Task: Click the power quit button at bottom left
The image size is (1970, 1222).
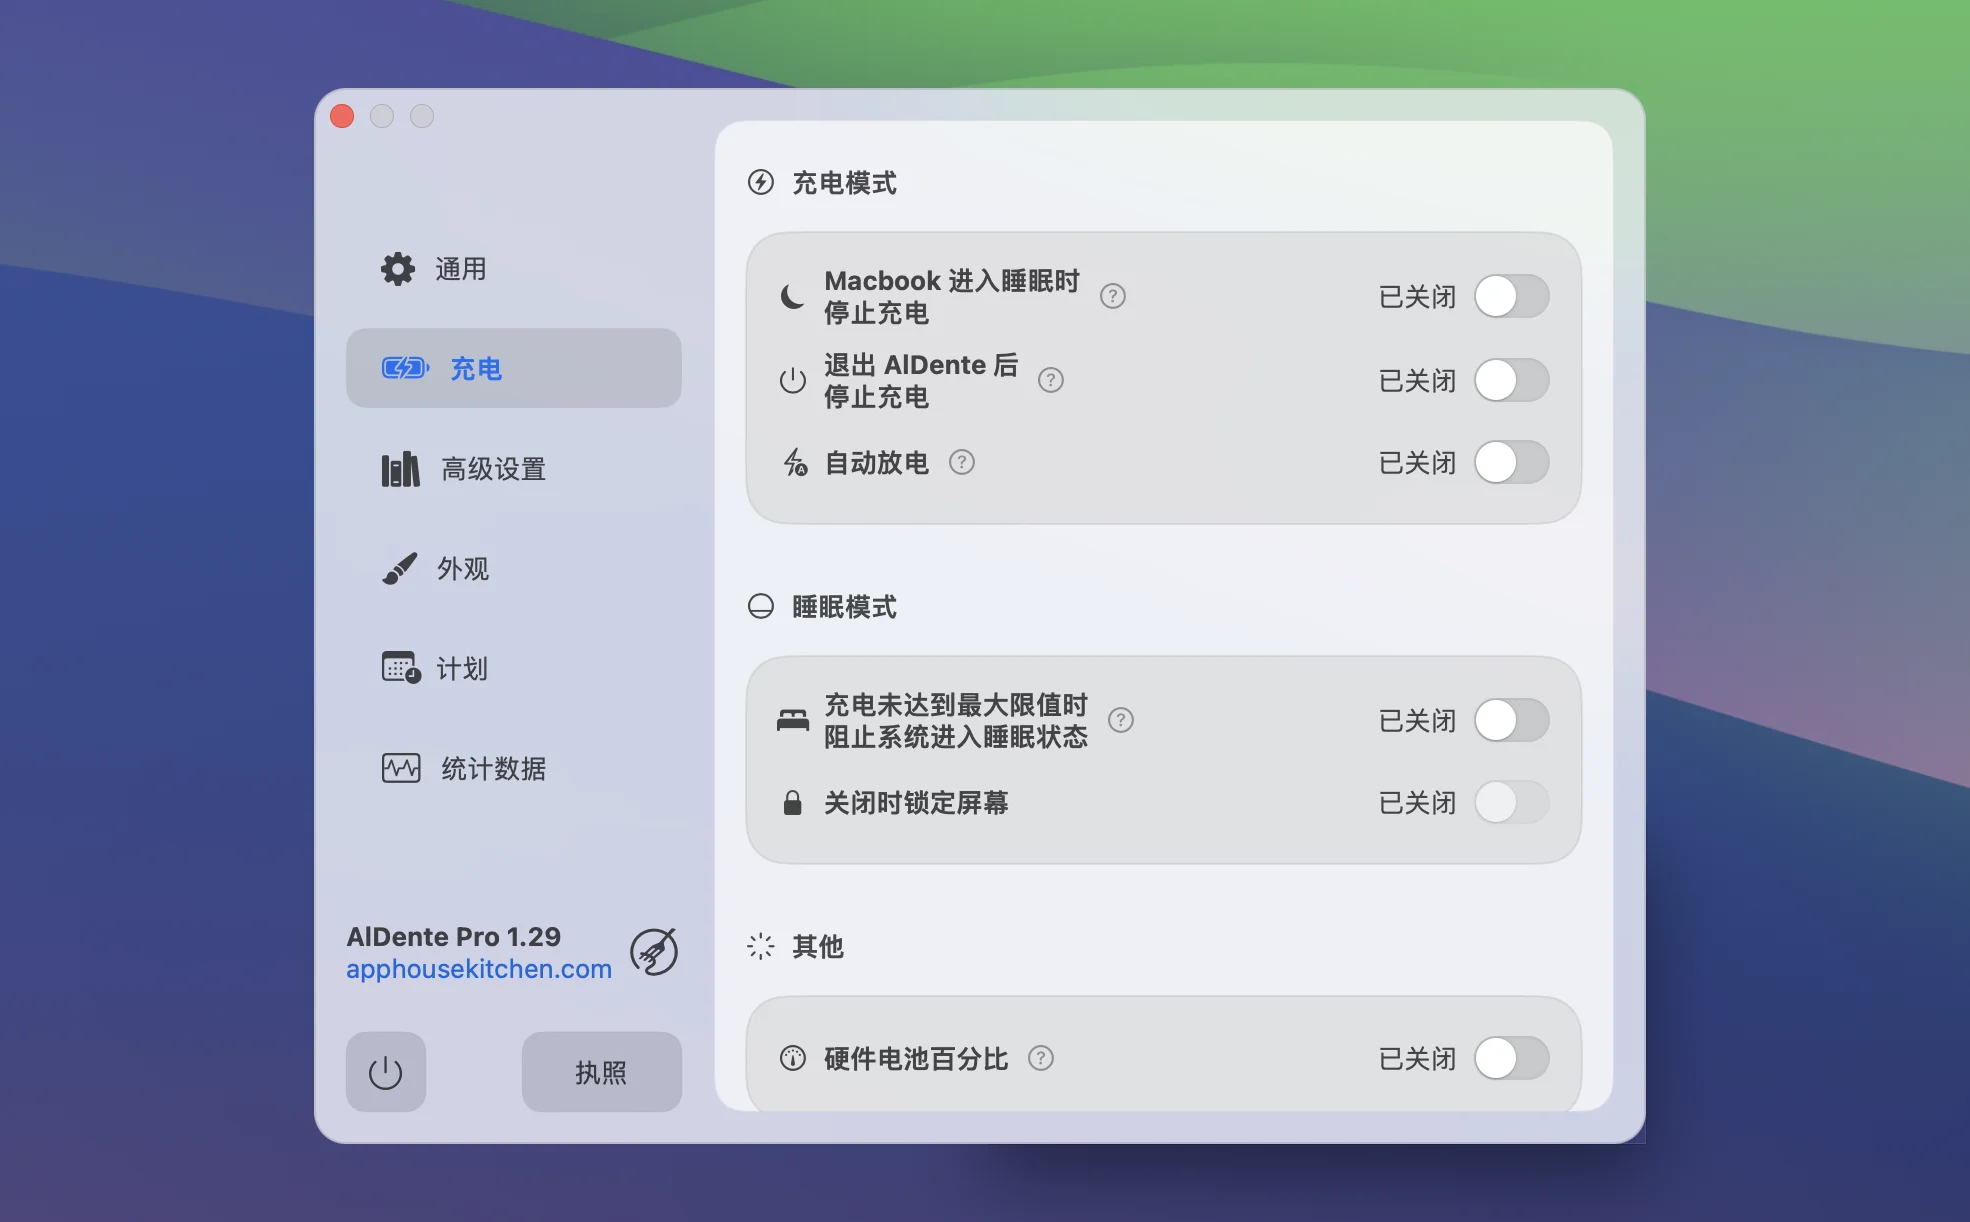Action: pyautogui.click(x=386, y=1072)
